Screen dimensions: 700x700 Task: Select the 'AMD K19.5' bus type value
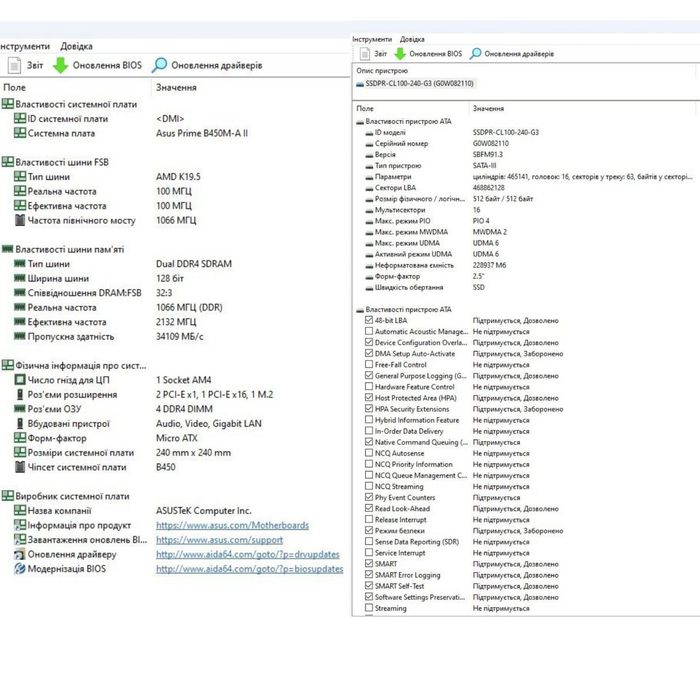[178, 177]
